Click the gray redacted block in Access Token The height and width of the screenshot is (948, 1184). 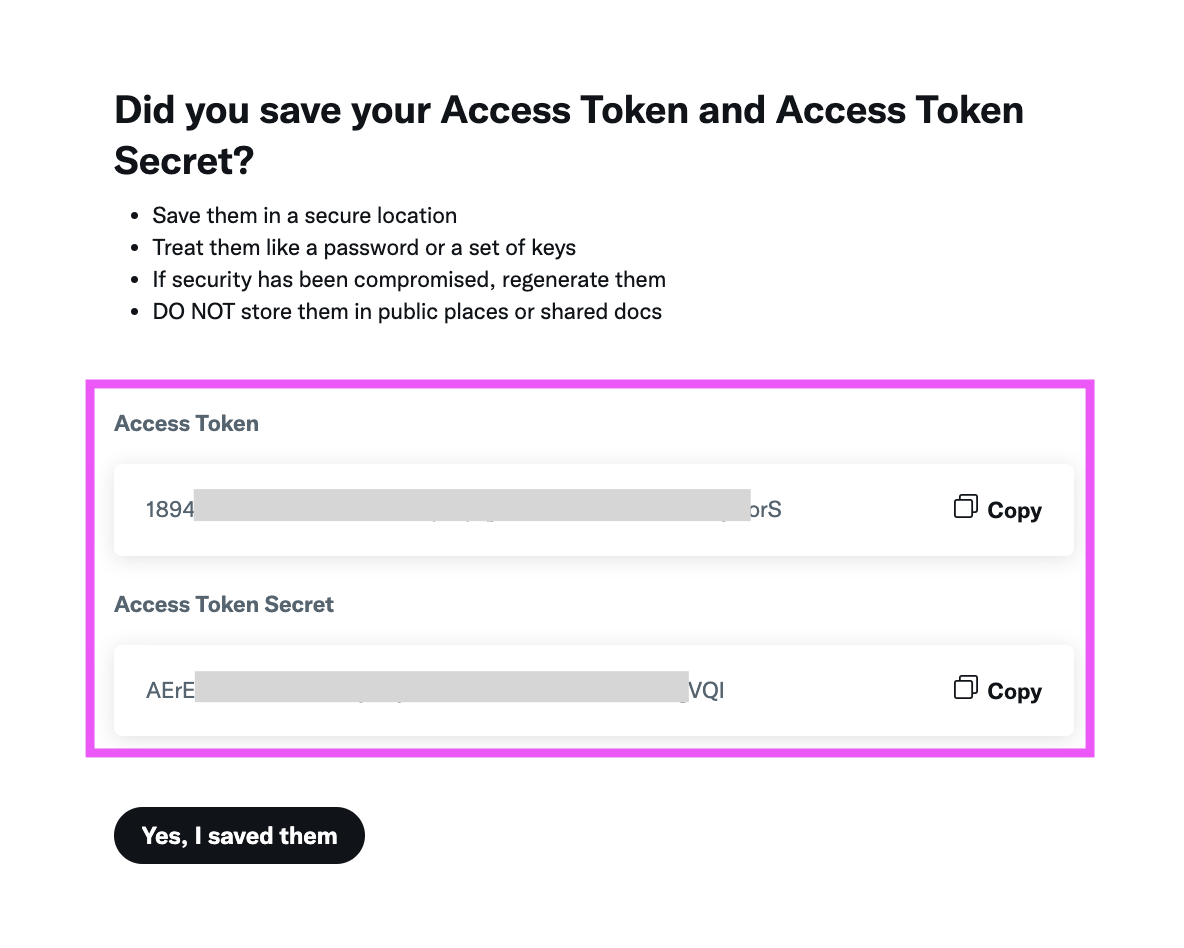(472, 505)
